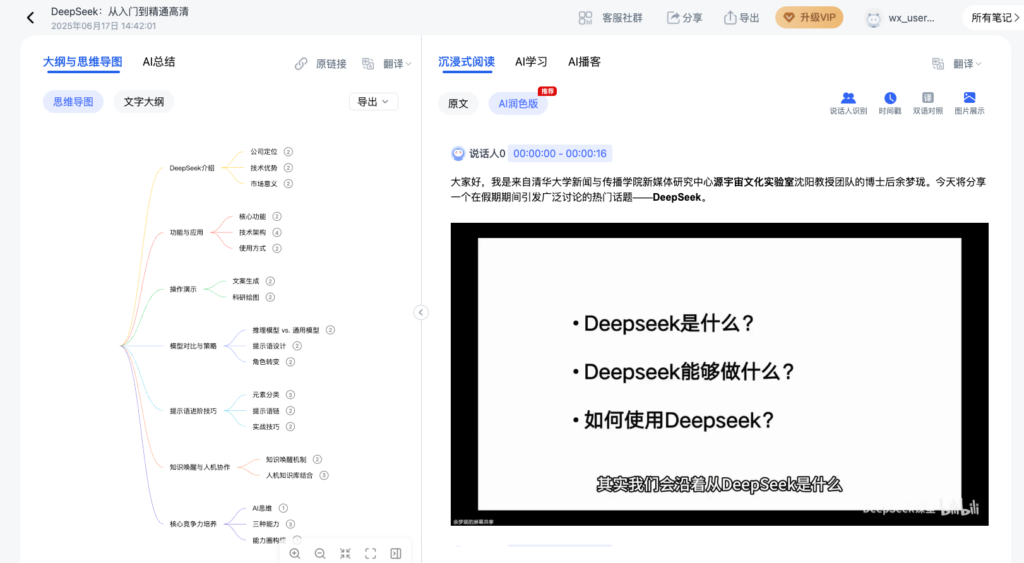
Task: Open the left panel 翻译 dropdown
Action: [x=397, y=63]
